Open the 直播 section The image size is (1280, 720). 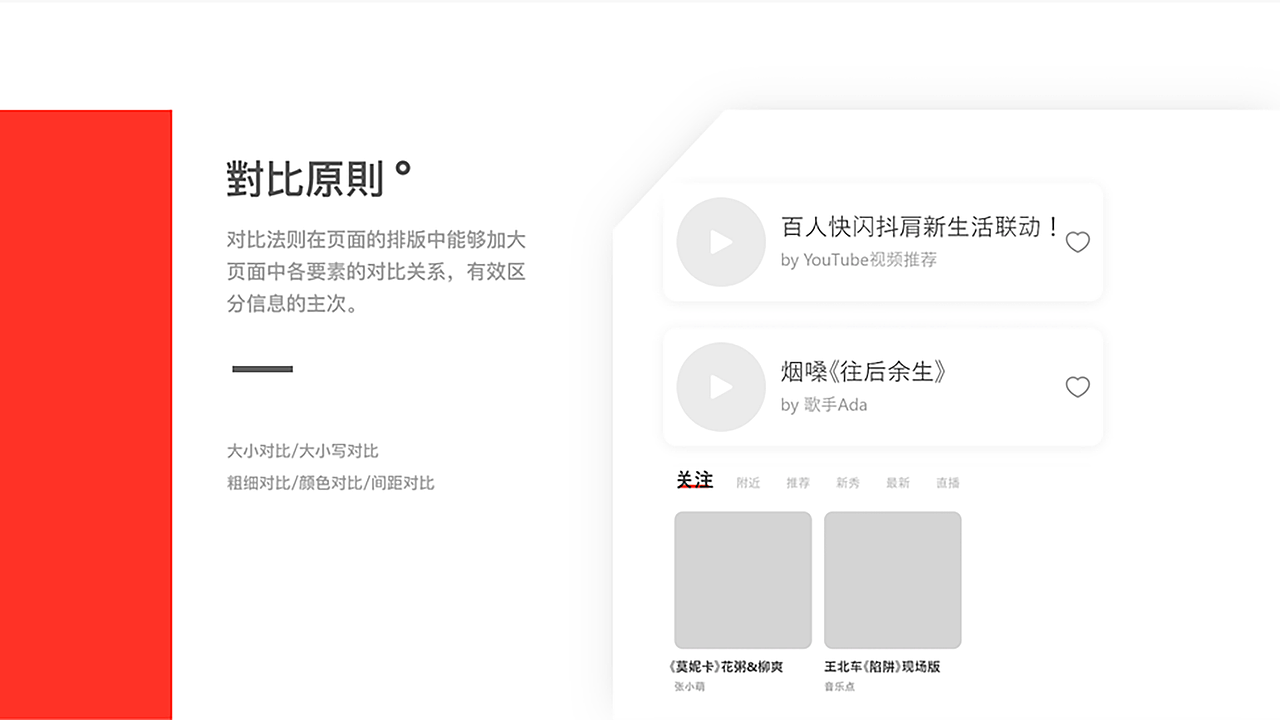tap(947, 483)
